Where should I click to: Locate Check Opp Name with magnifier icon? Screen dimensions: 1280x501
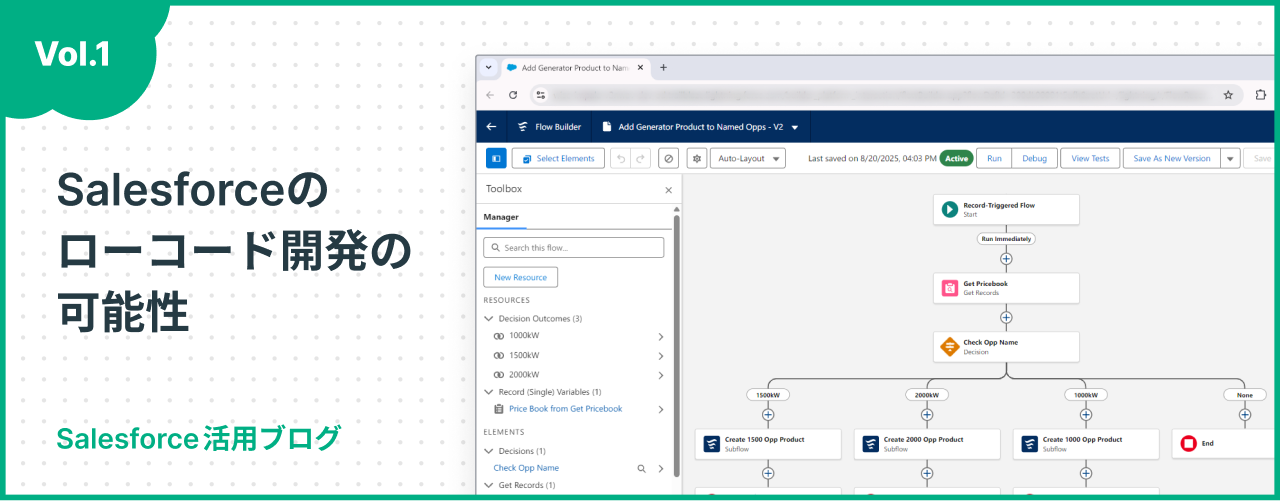tap(642, 468)
